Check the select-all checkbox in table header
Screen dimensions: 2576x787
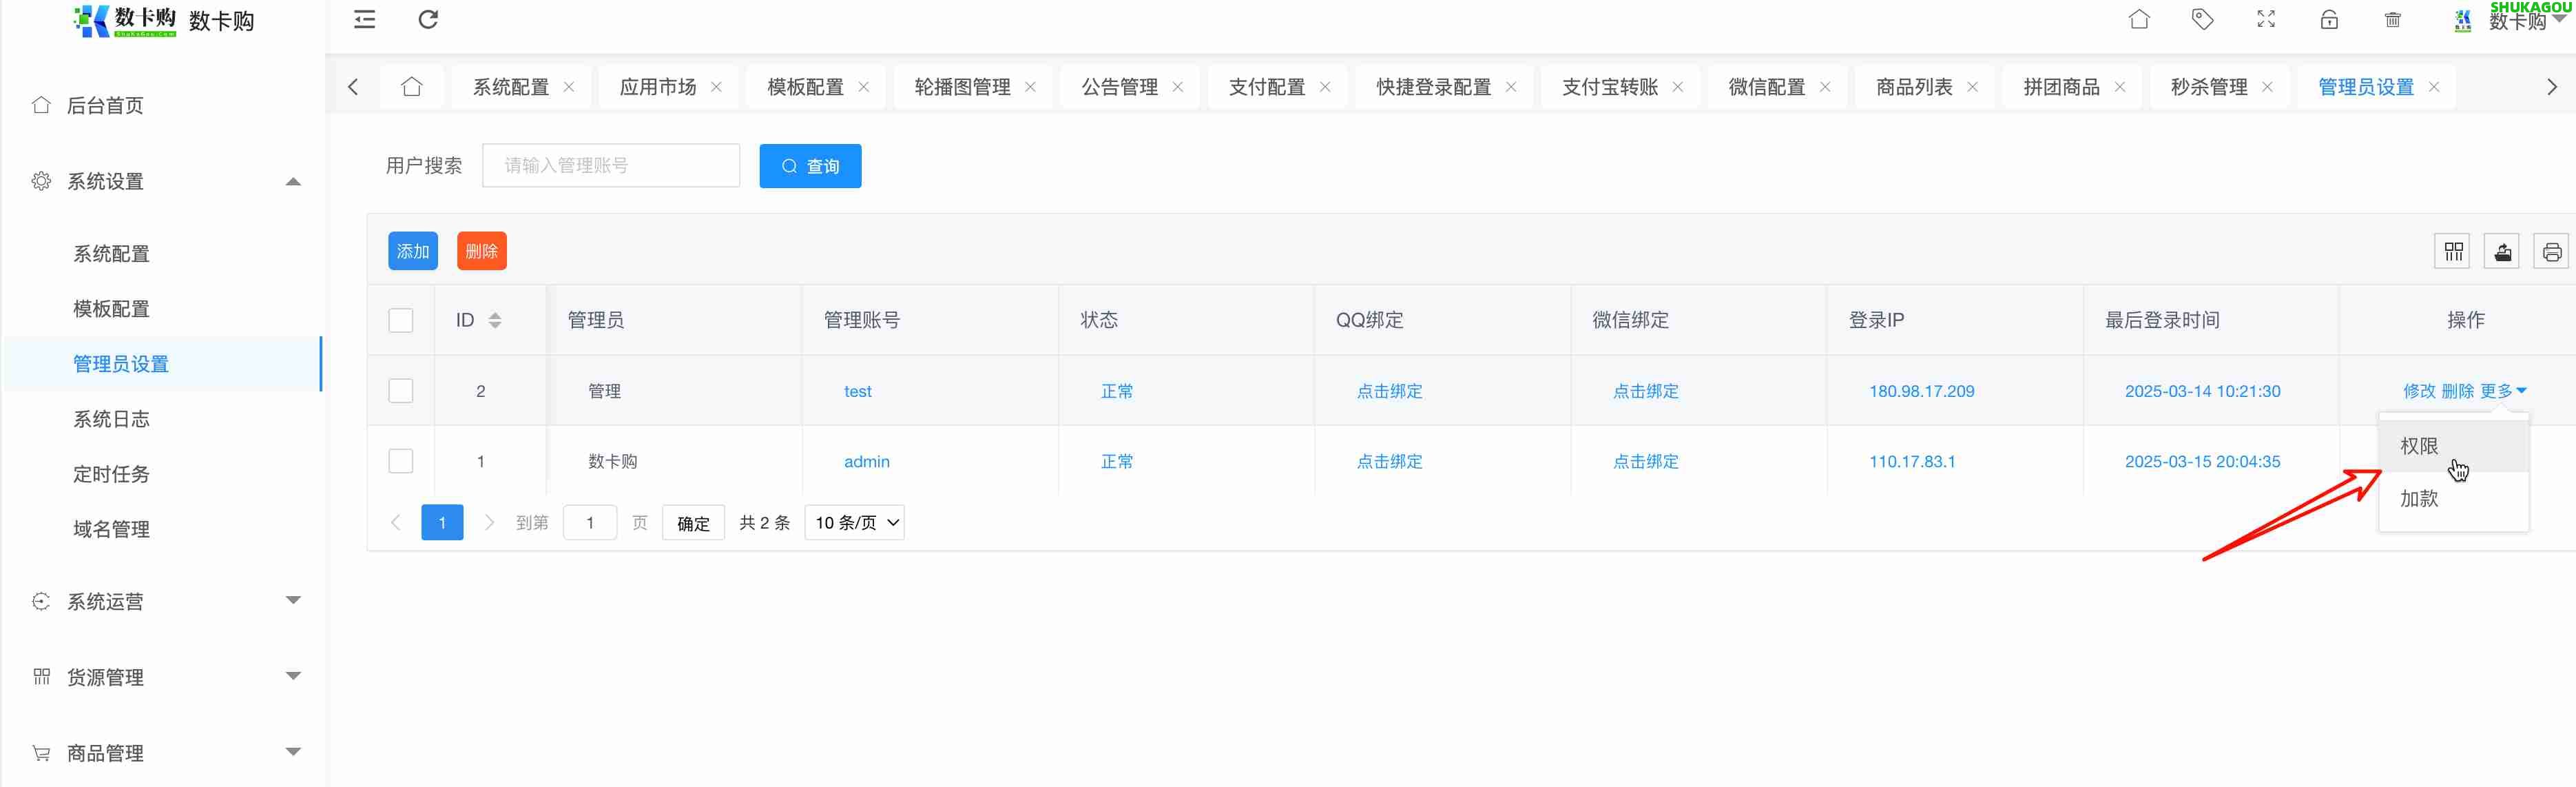click(x=401, y=320)
